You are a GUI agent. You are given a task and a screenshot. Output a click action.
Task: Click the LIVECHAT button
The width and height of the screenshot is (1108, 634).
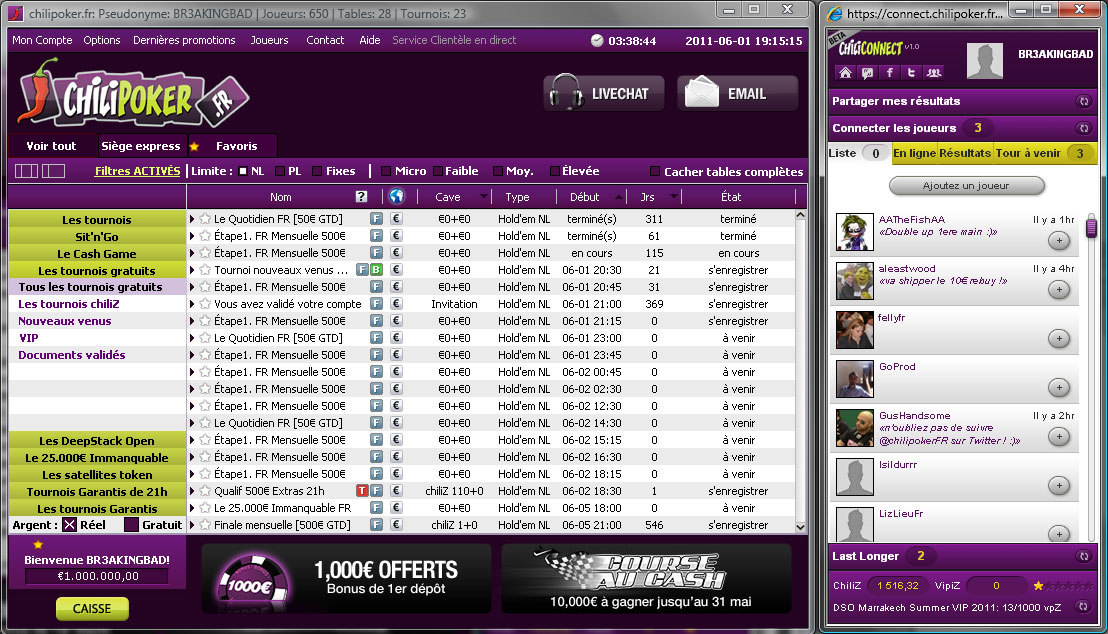[x=604, y=93]
